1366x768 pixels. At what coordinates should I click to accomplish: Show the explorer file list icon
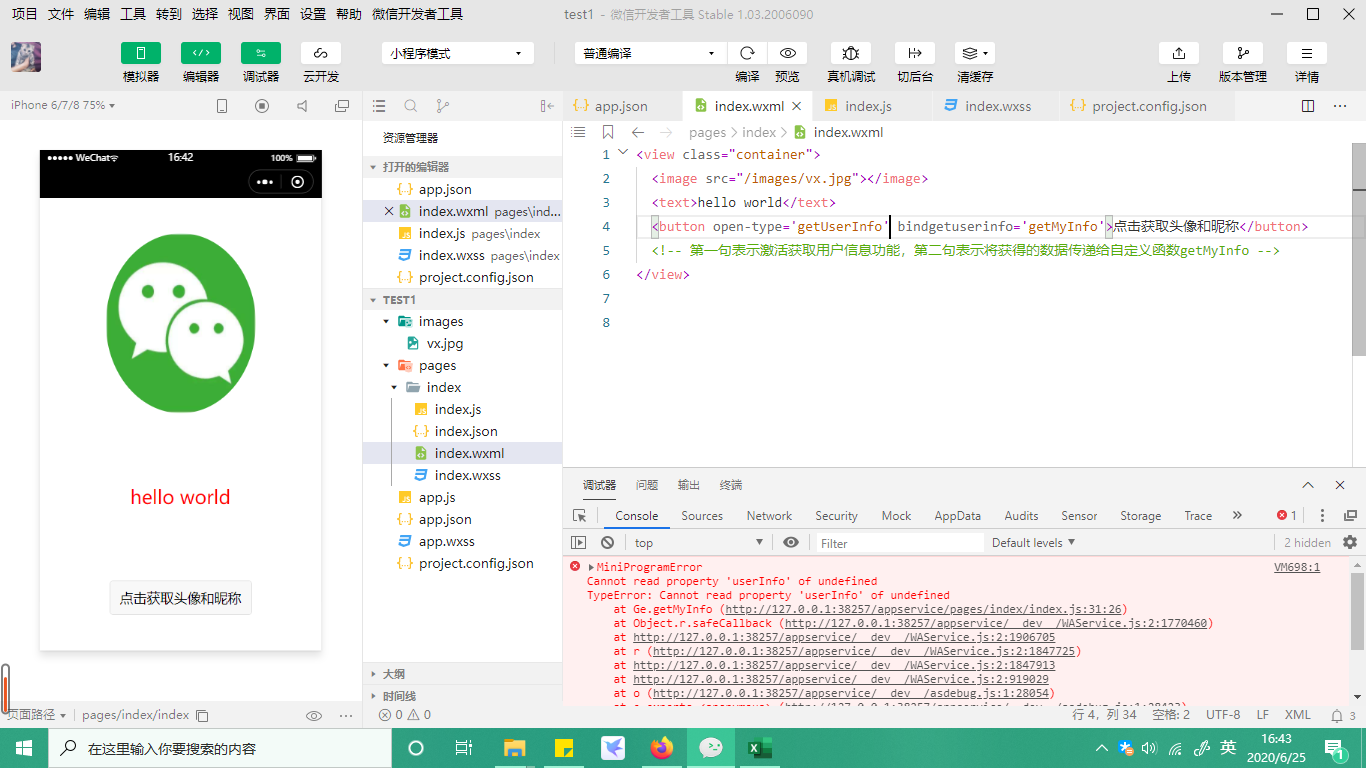[x=379, y=106]
